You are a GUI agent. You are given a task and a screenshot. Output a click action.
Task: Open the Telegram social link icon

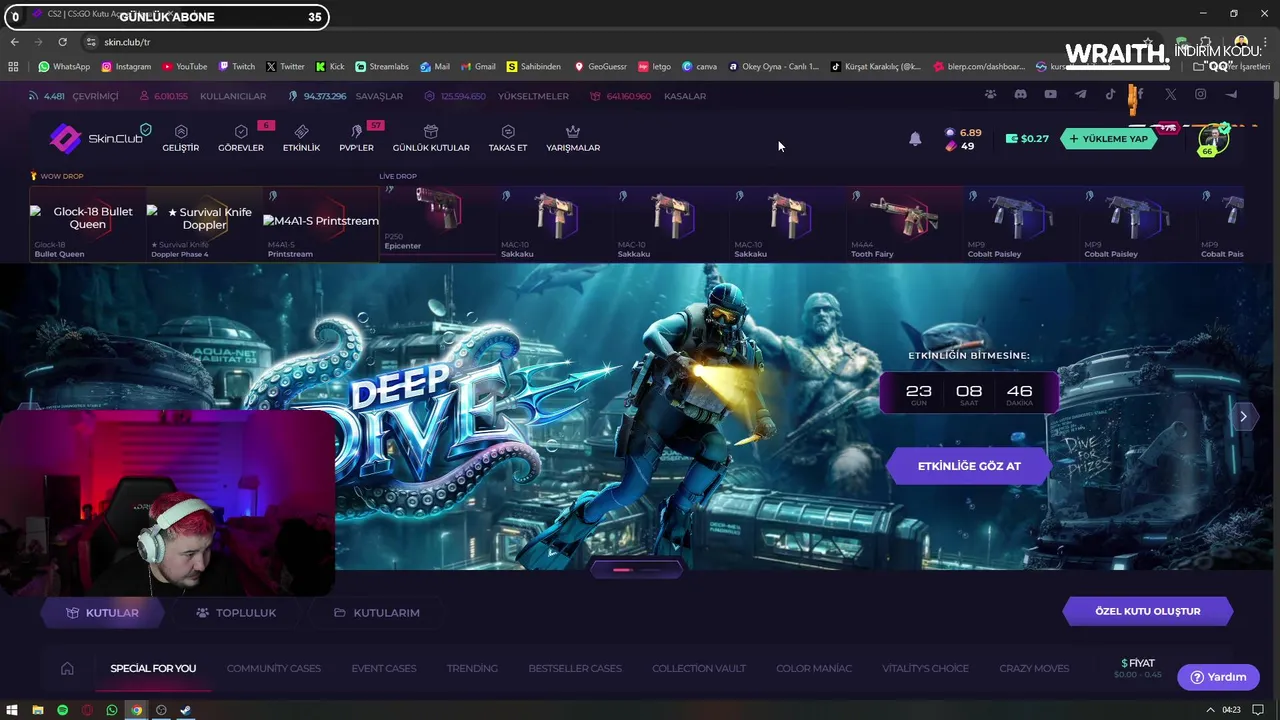[1080, 95]
